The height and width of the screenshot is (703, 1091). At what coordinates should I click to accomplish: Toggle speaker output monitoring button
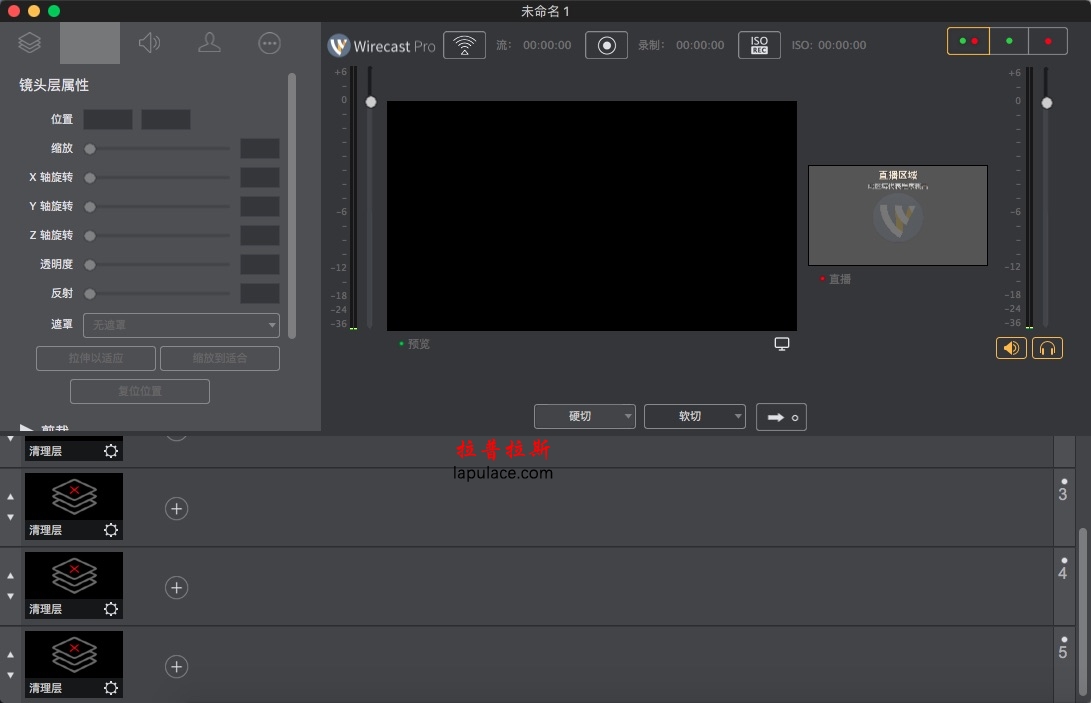[1011, 347]
